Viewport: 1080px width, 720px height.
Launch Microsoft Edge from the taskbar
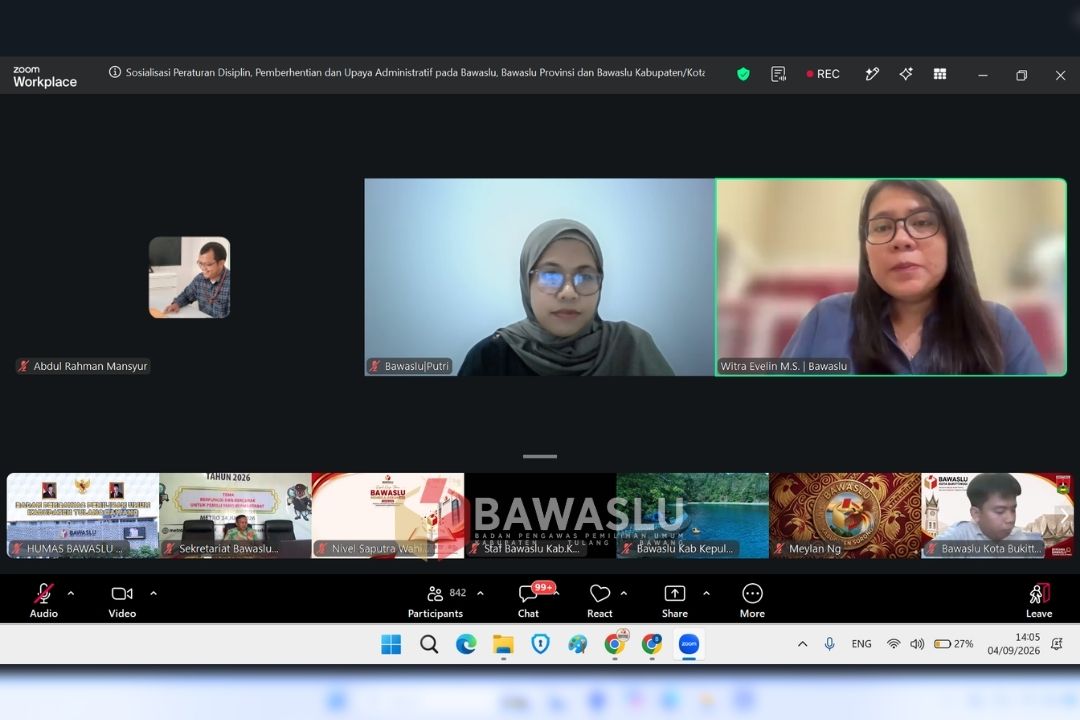(466, 644)
